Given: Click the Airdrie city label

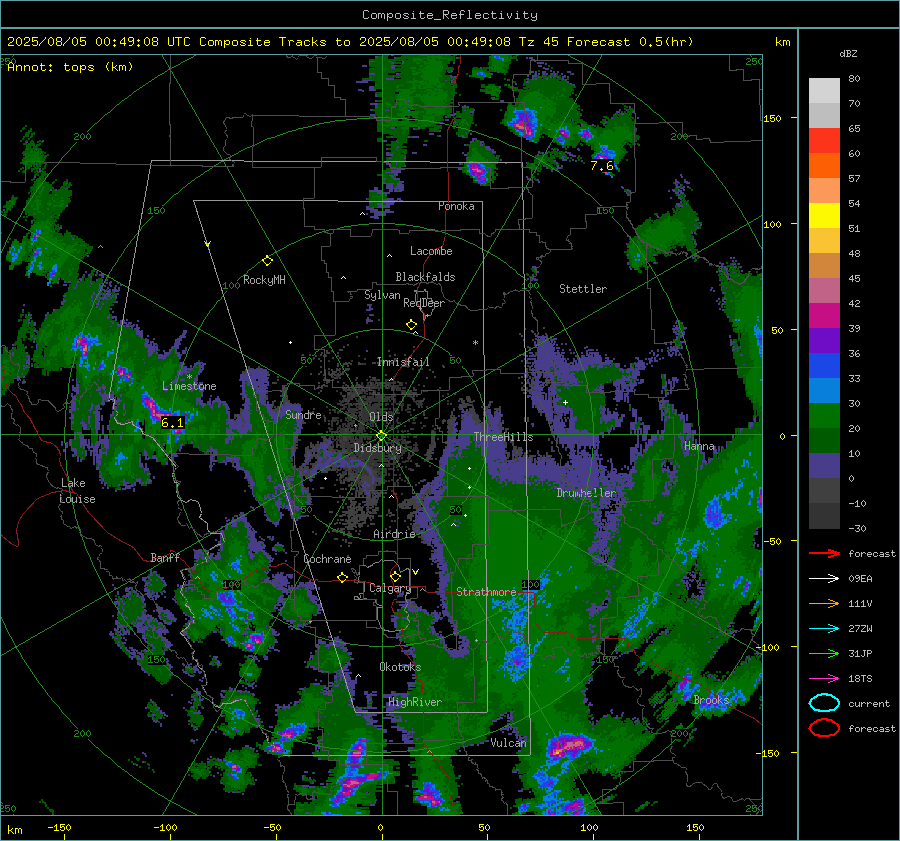Looking at the screenshot, I should click(x=394, y=534).
